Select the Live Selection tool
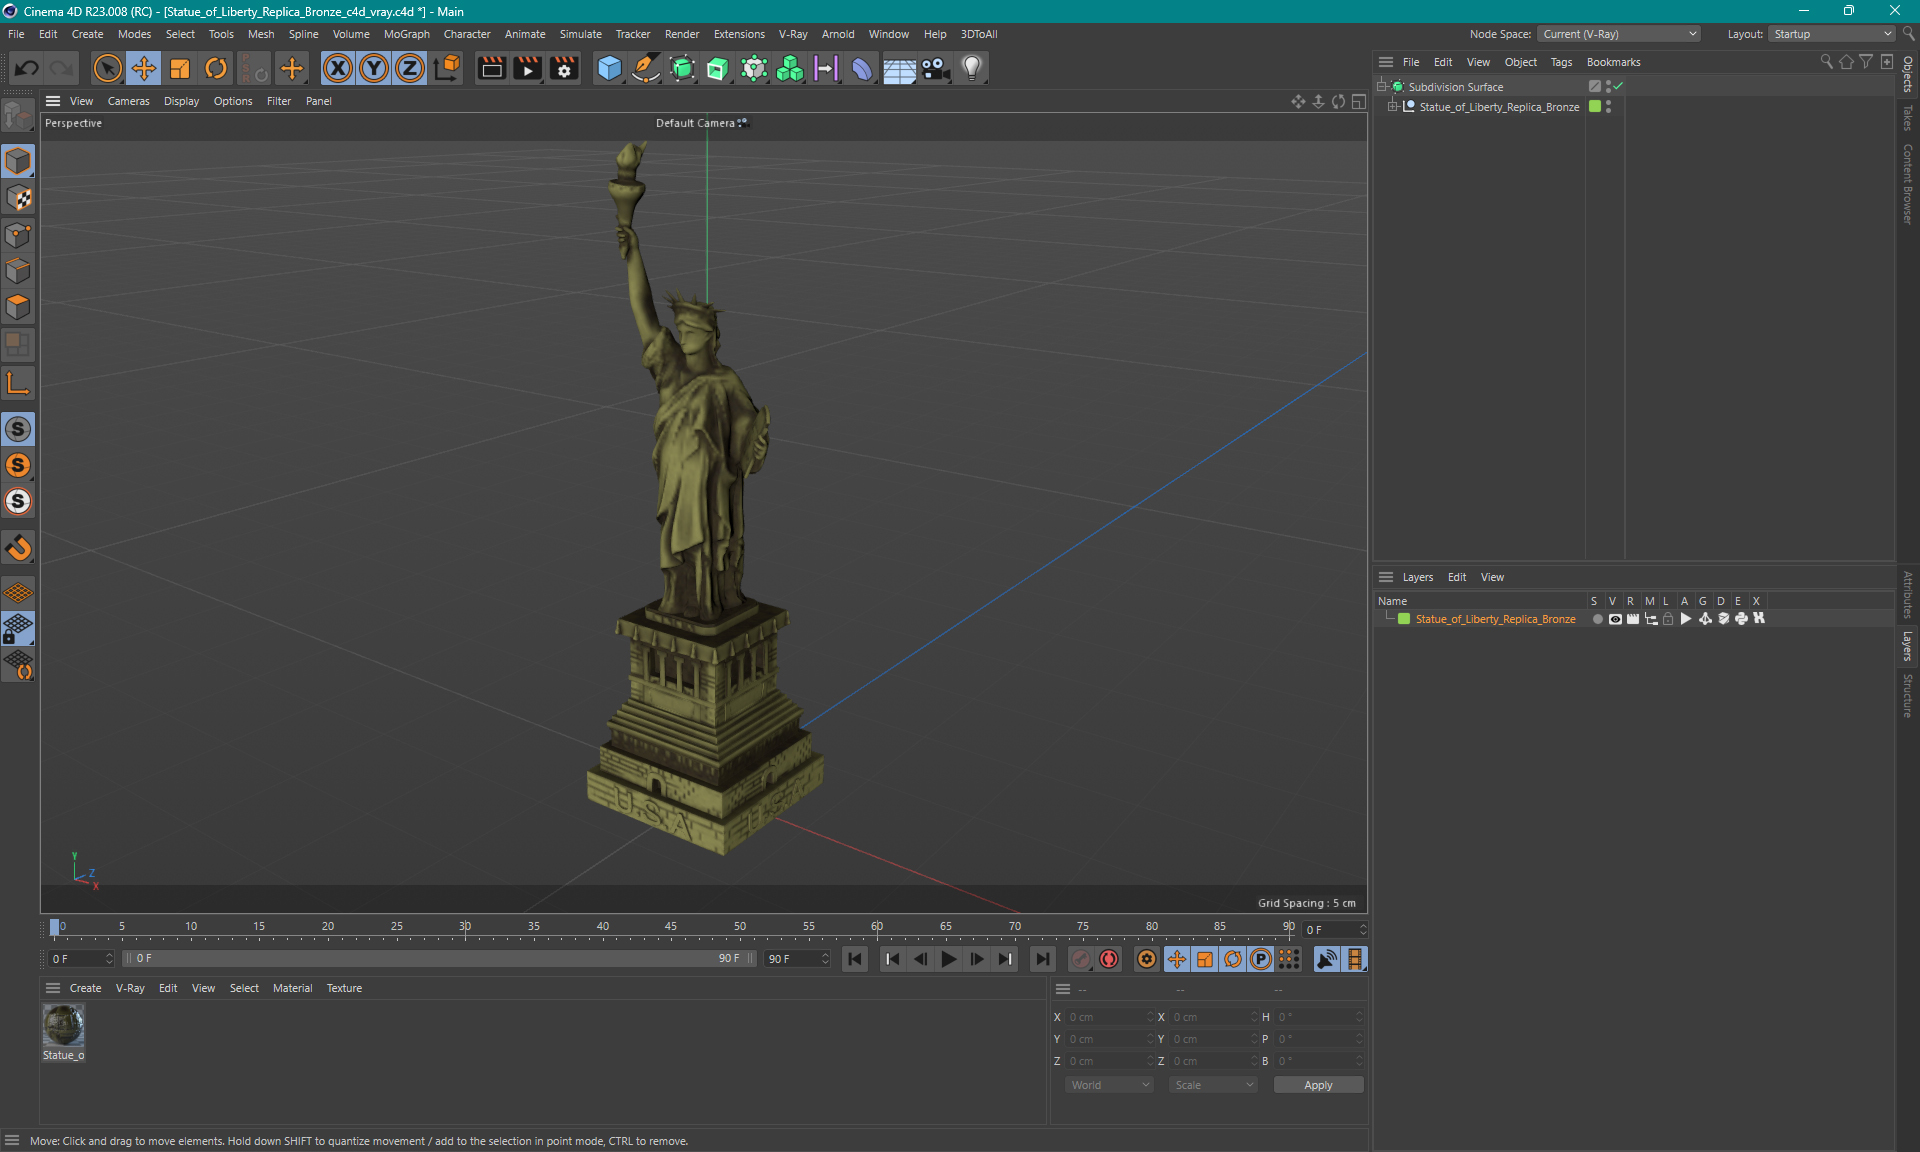Screen dimensions: 1920x1152 coord(107,68)
